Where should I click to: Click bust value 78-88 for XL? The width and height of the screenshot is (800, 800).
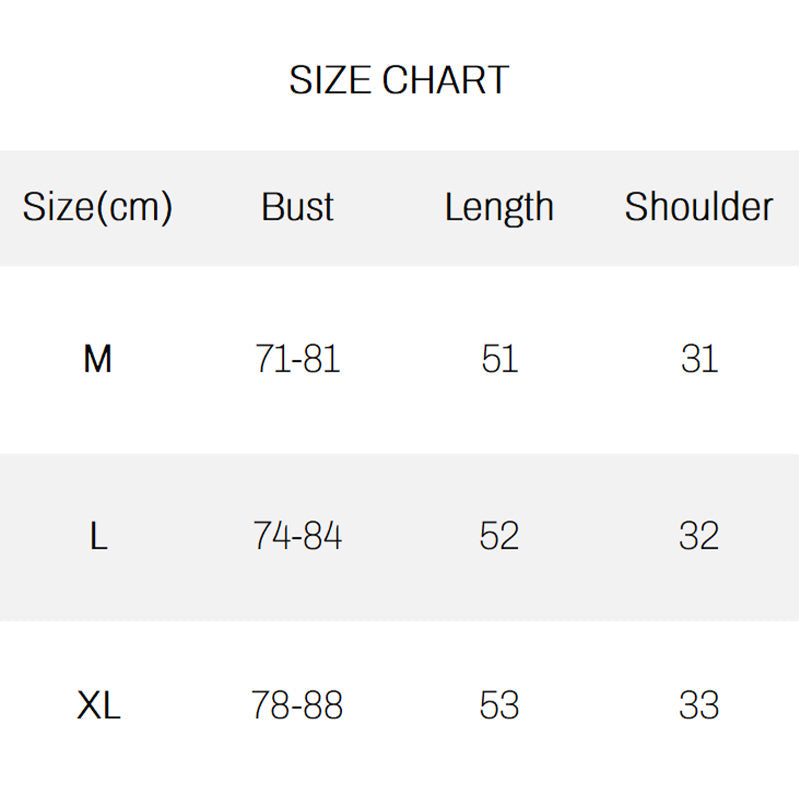(297, 706)
